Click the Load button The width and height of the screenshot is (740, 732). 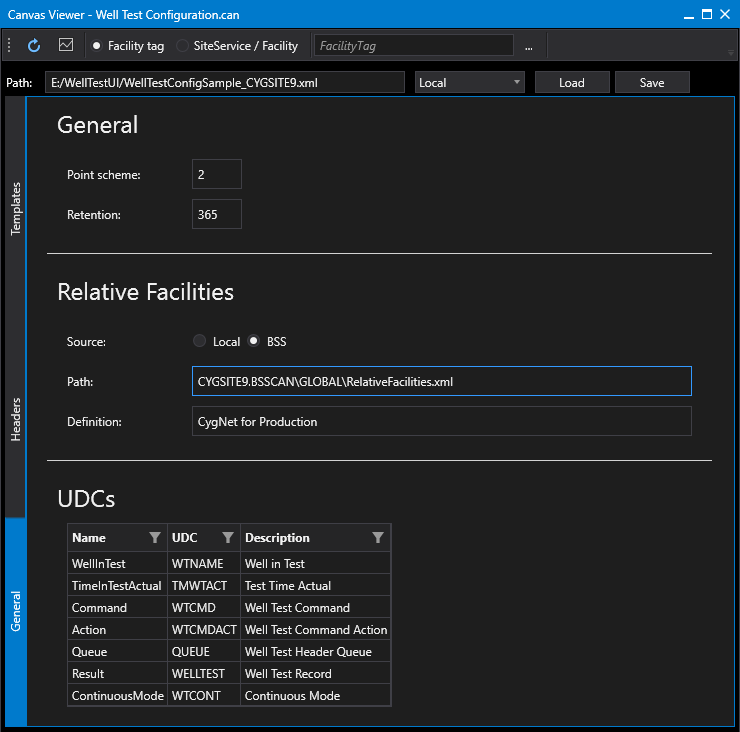point(572,83)
